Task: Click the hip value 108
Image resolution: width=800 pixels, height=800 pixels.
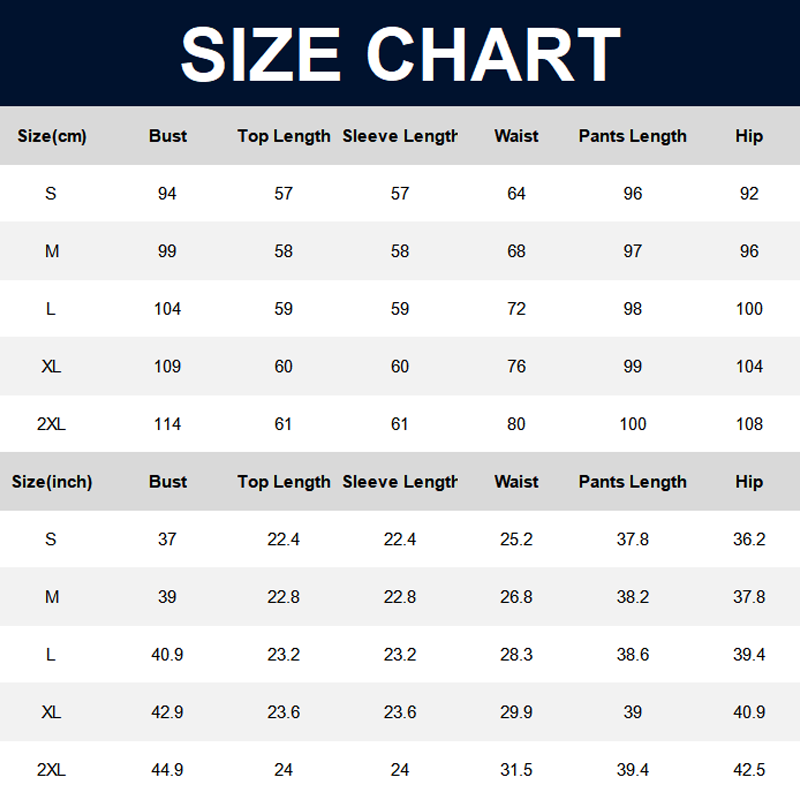Action: [749, 424]
